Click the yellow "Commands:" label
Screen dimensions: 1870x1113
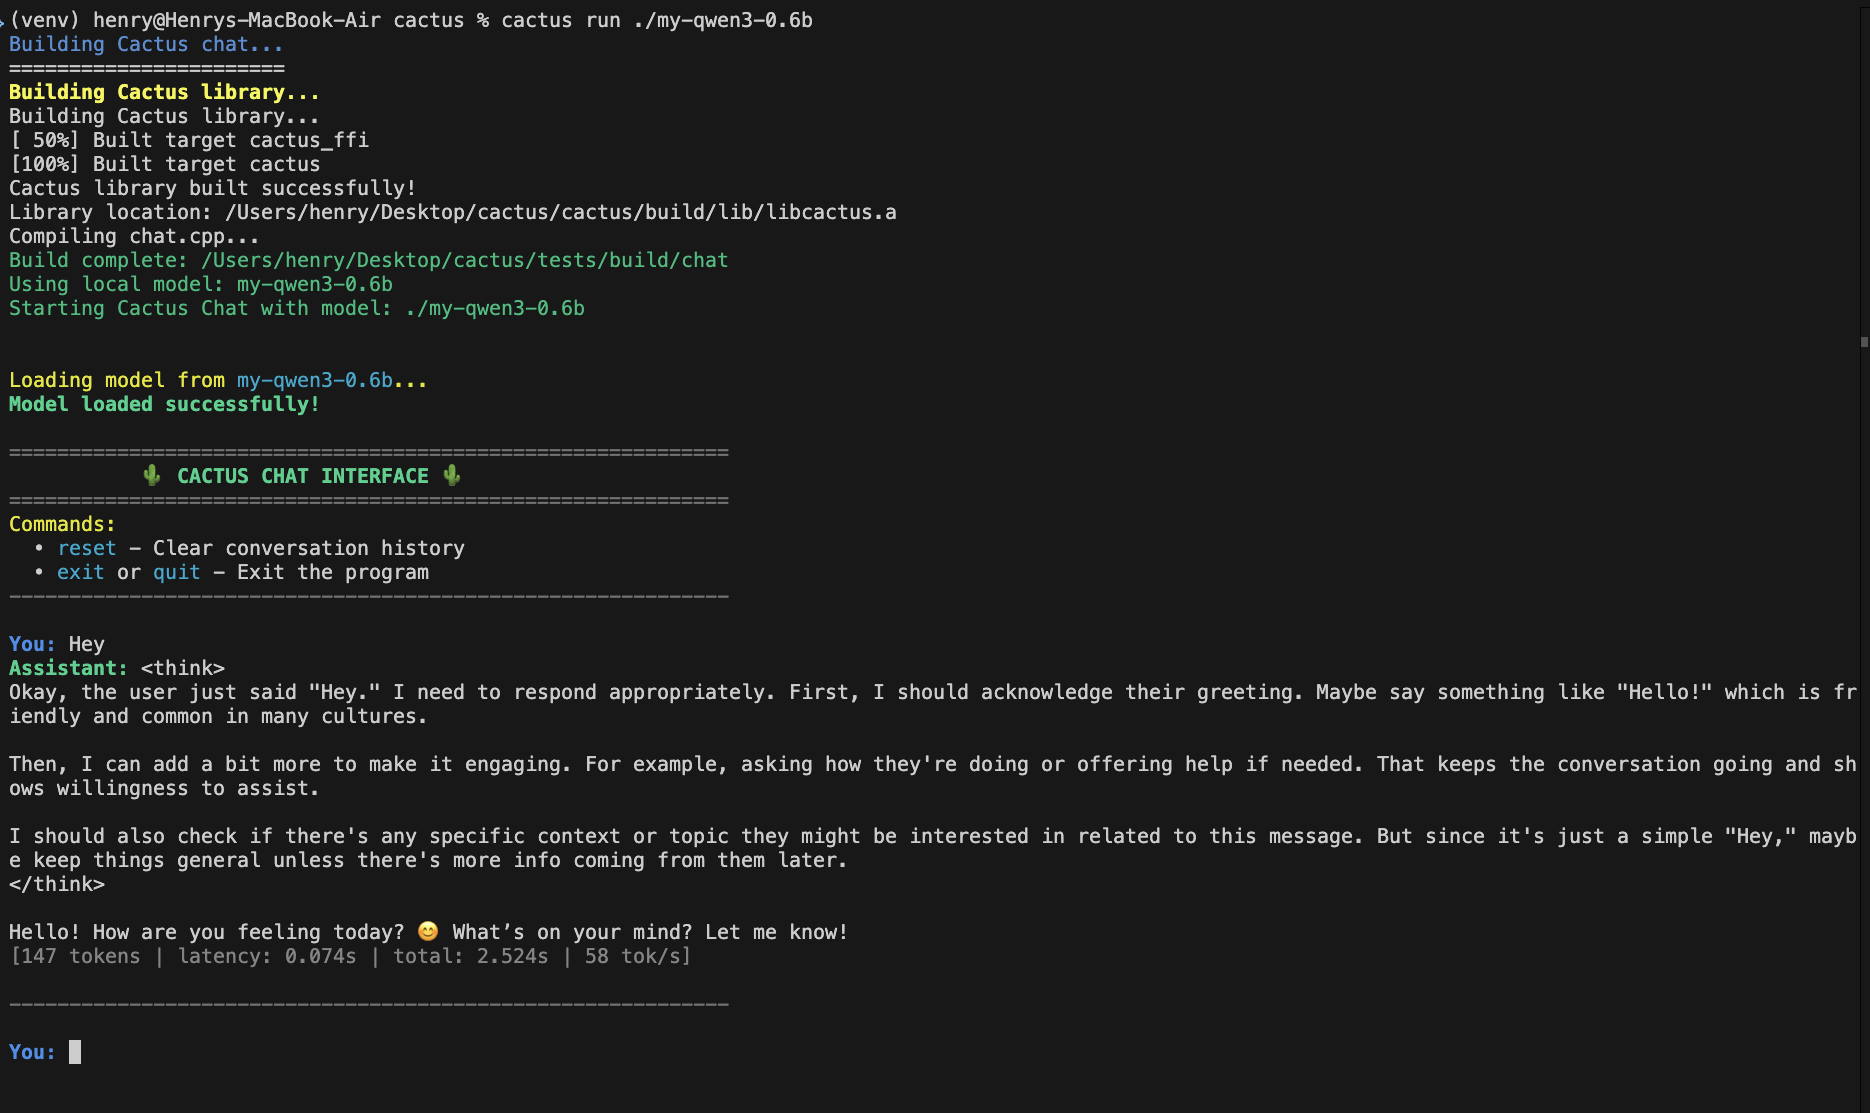62,524
